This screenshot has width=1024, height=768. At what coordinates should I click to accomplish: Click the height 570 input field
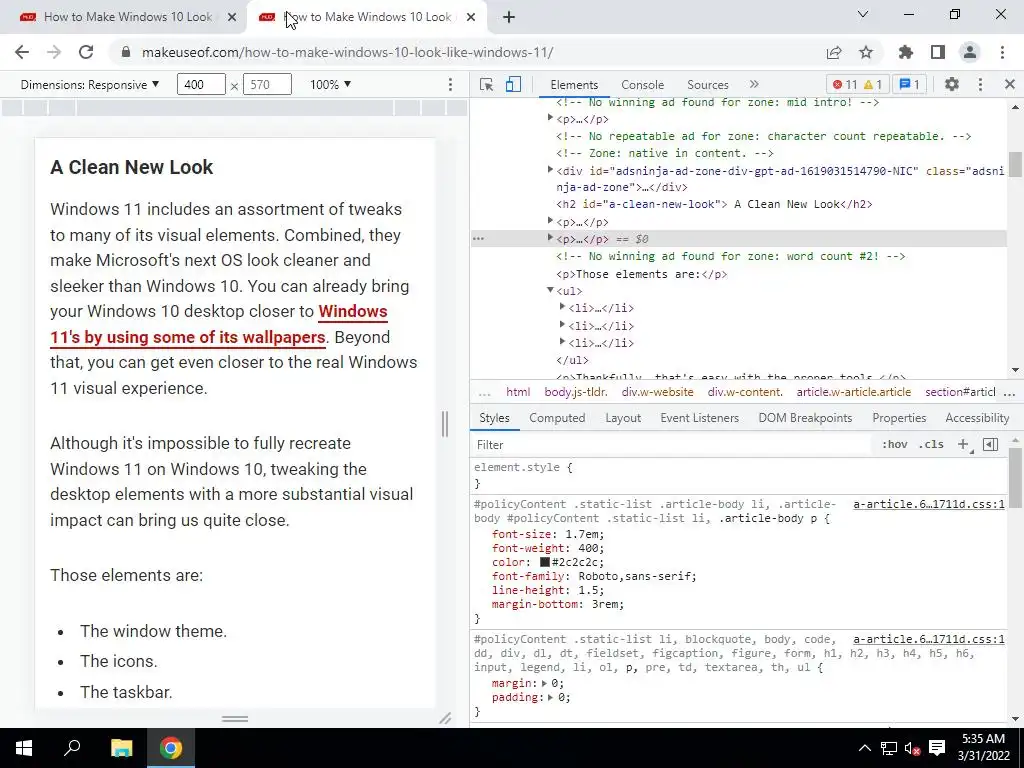click(266, 84)
